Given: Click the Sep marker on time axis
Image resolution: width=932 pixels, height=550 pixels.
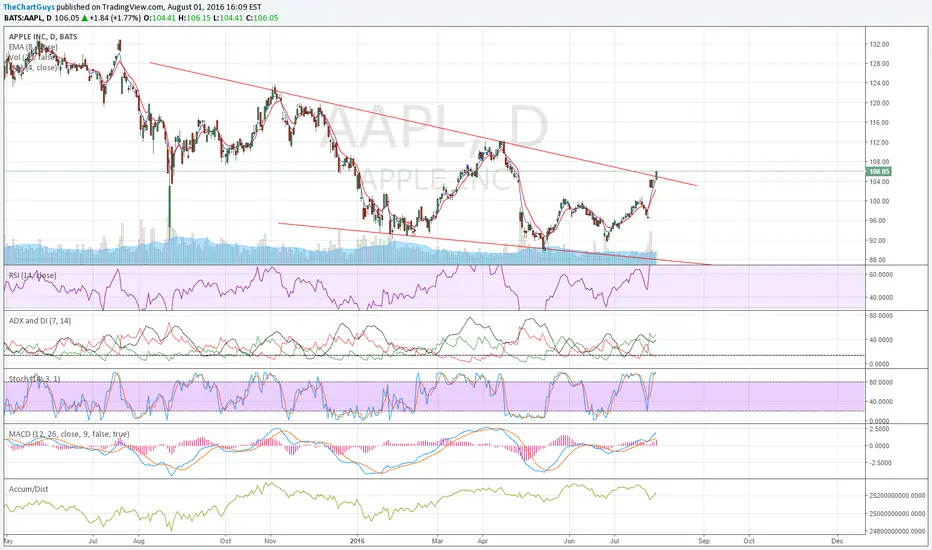Looking at the screenshot, I should click(704, 542).
